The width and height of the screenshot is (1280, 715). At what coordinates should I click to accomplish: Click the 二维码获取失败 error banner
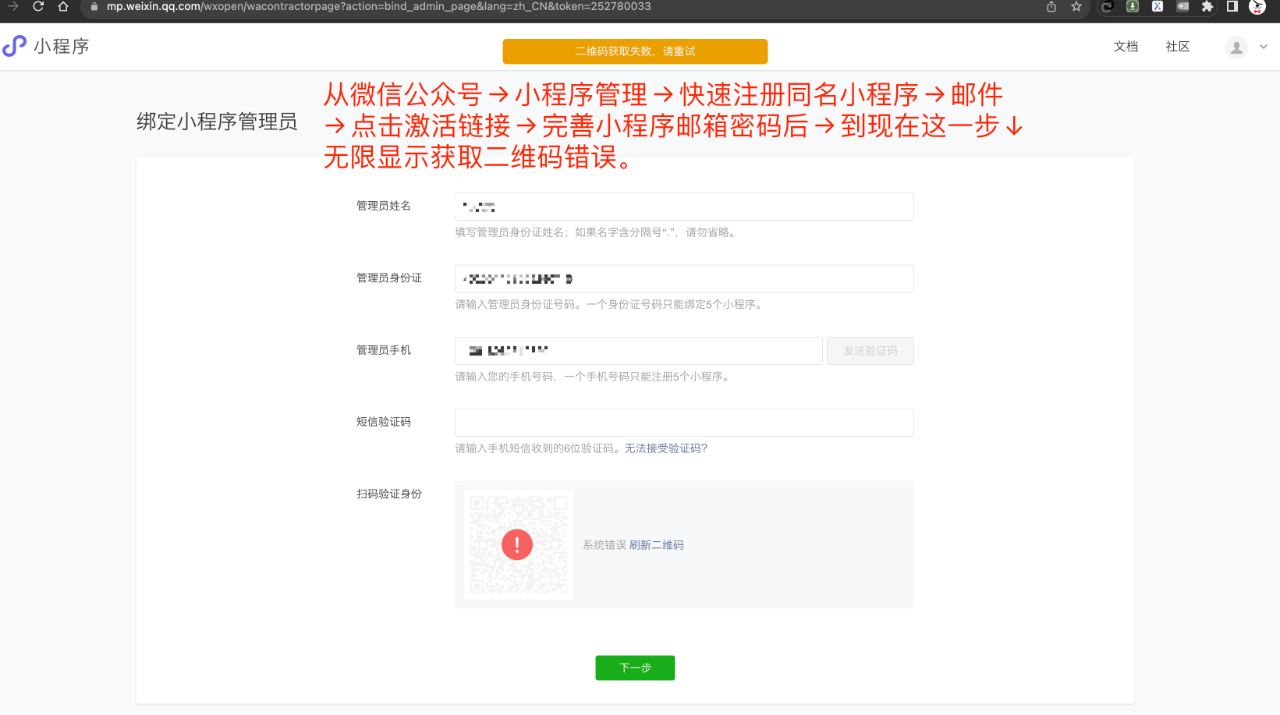tap(635, 51)
